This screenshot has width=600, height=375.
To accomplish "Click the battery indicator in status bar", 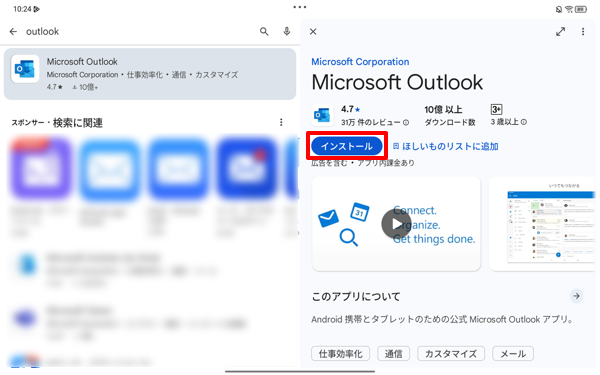I will click(x=580, y=9).
